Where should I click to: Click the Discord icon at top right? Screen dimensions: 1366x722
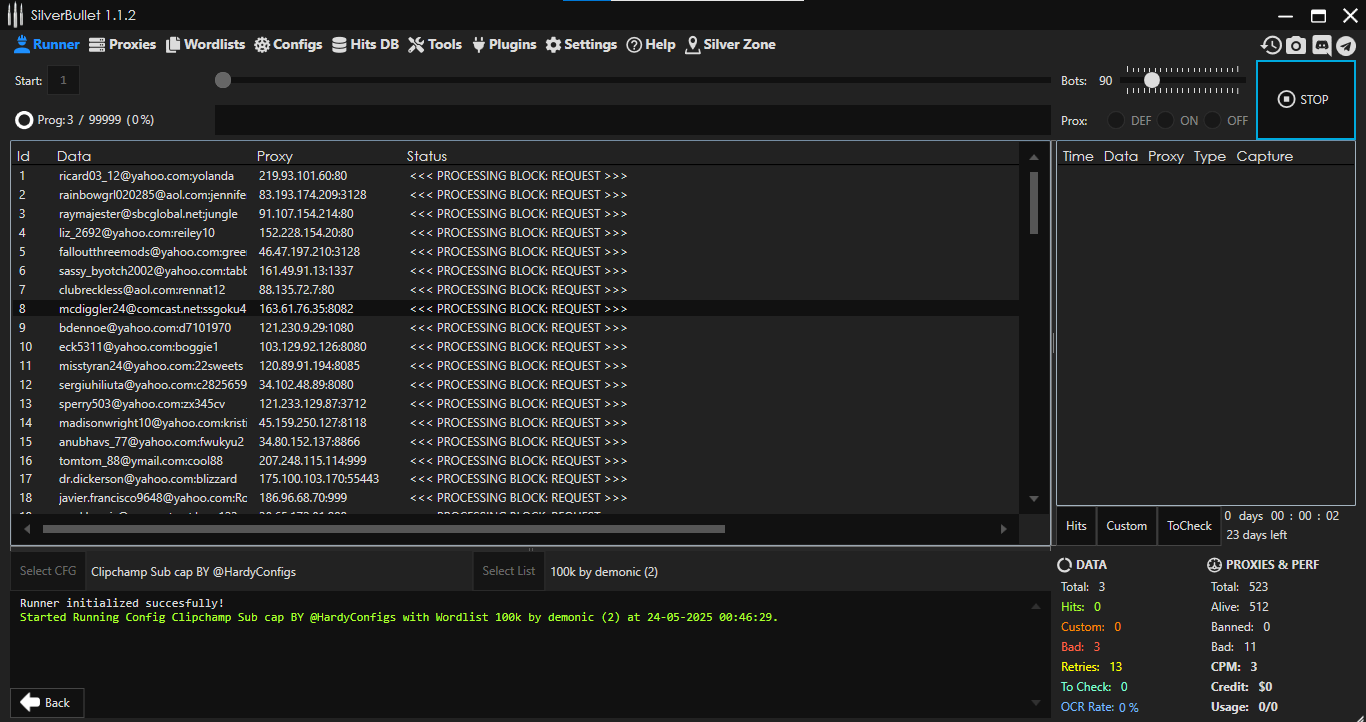pyautogui.click(x=1321, y=45)
